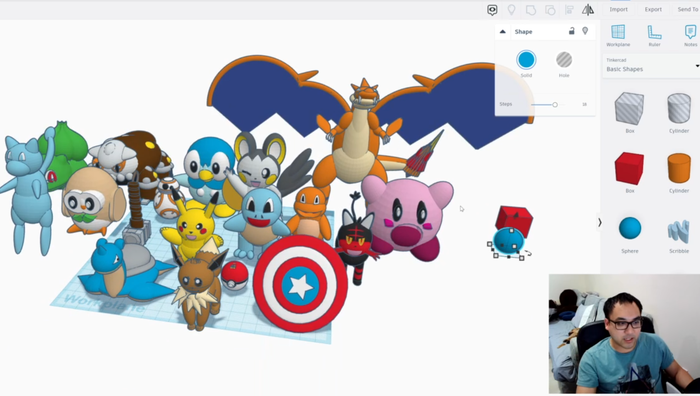The width and height of the screenshot is (700, 396).
Task: Collapse the shapes side panel with the arrow
Action: tap(600, 222)
